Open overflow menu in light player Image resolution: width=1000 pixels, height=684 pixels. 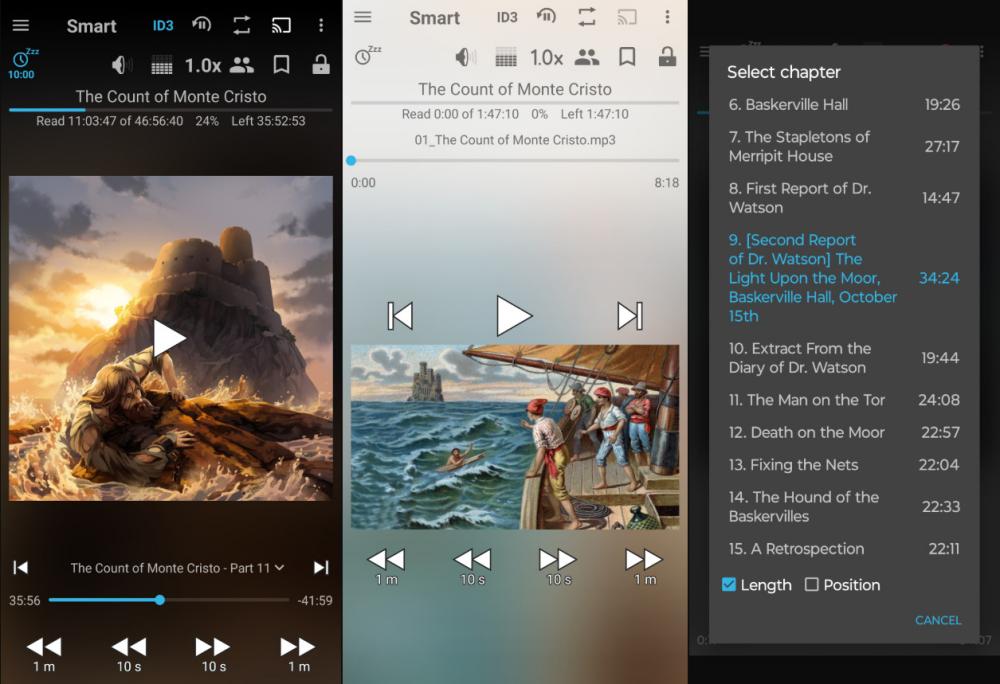(x=667, y=17)
